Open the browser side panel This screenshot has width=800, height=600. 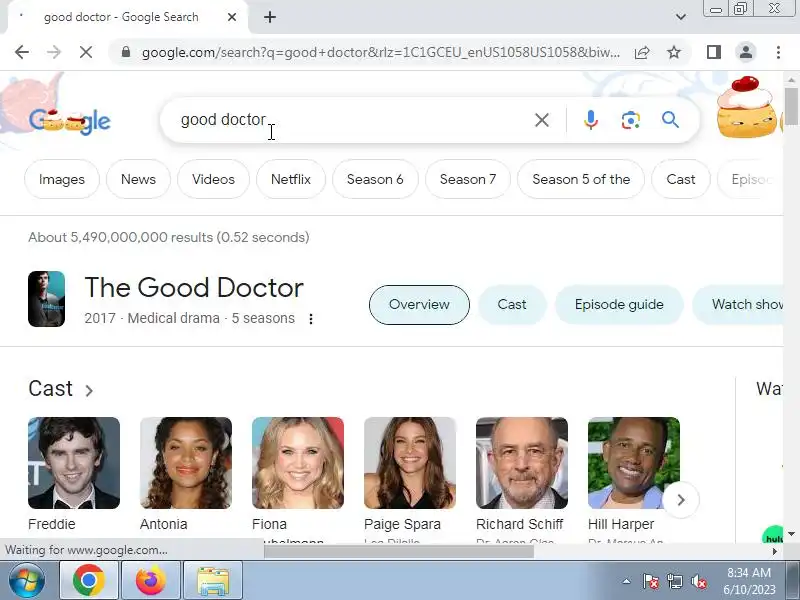(x=714, y=52)
